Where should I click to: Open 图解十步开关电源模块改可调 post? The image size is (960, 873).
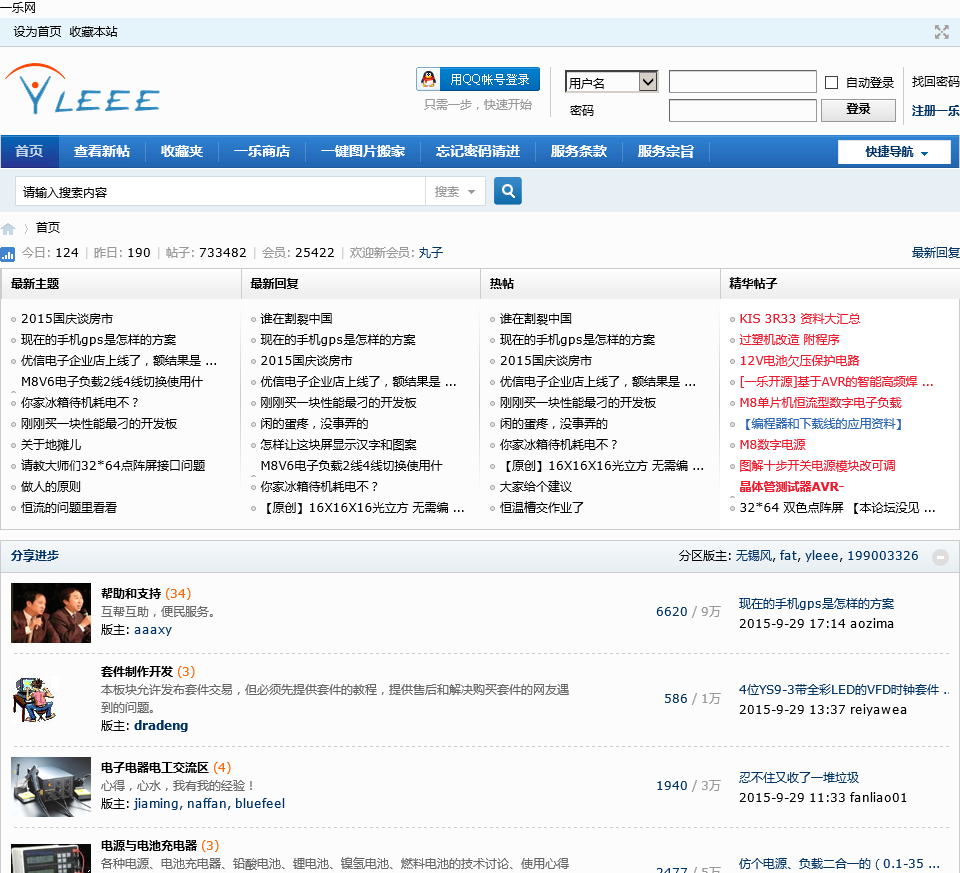point(817,466)
